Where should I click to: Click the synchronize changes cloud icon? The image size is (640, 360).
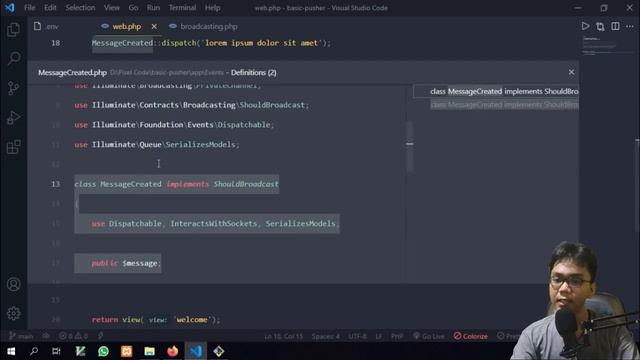46,336
